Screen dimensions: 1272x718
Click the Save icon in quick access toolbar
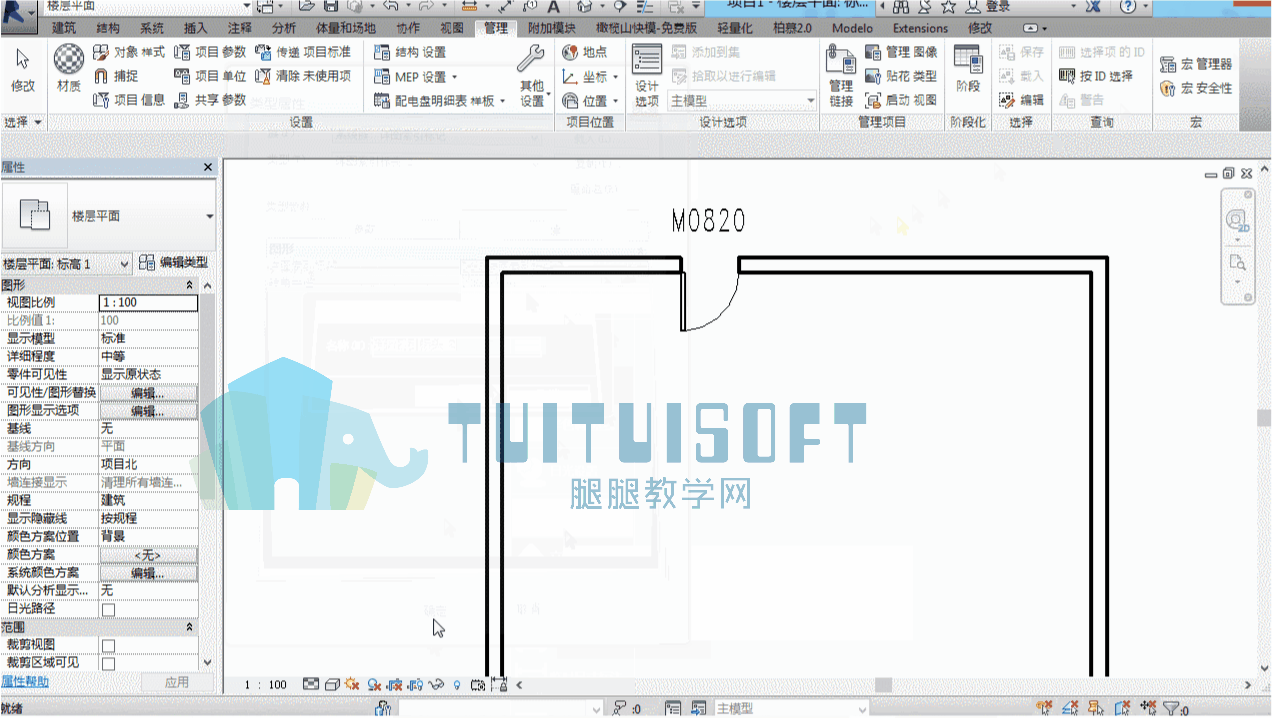pos(330,7)
